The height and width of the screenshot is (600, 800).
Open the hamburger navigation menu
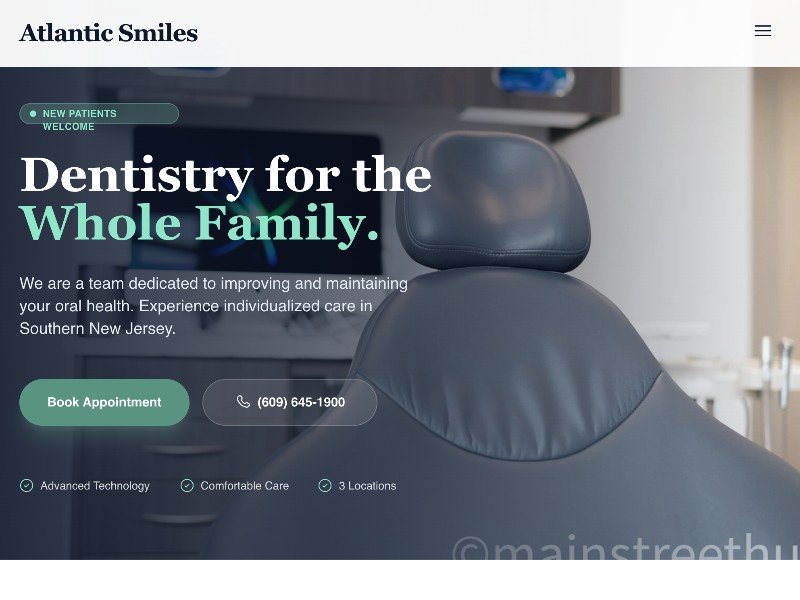click(763, 31)
